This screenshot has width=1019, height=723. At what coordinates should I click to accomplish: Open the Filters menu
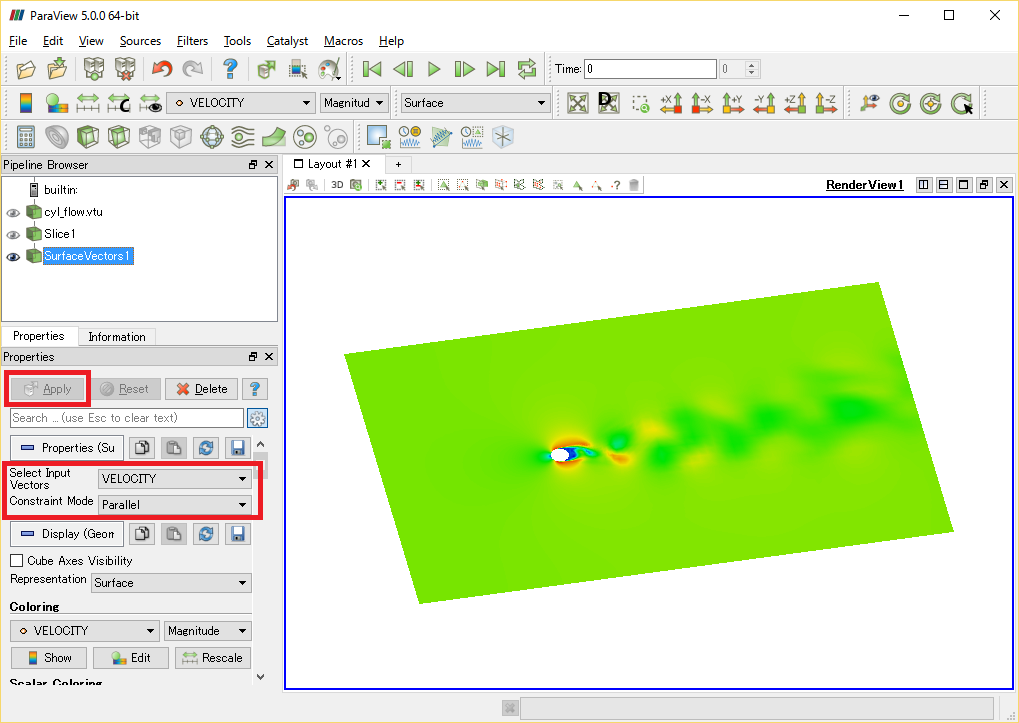pos(192,41)
